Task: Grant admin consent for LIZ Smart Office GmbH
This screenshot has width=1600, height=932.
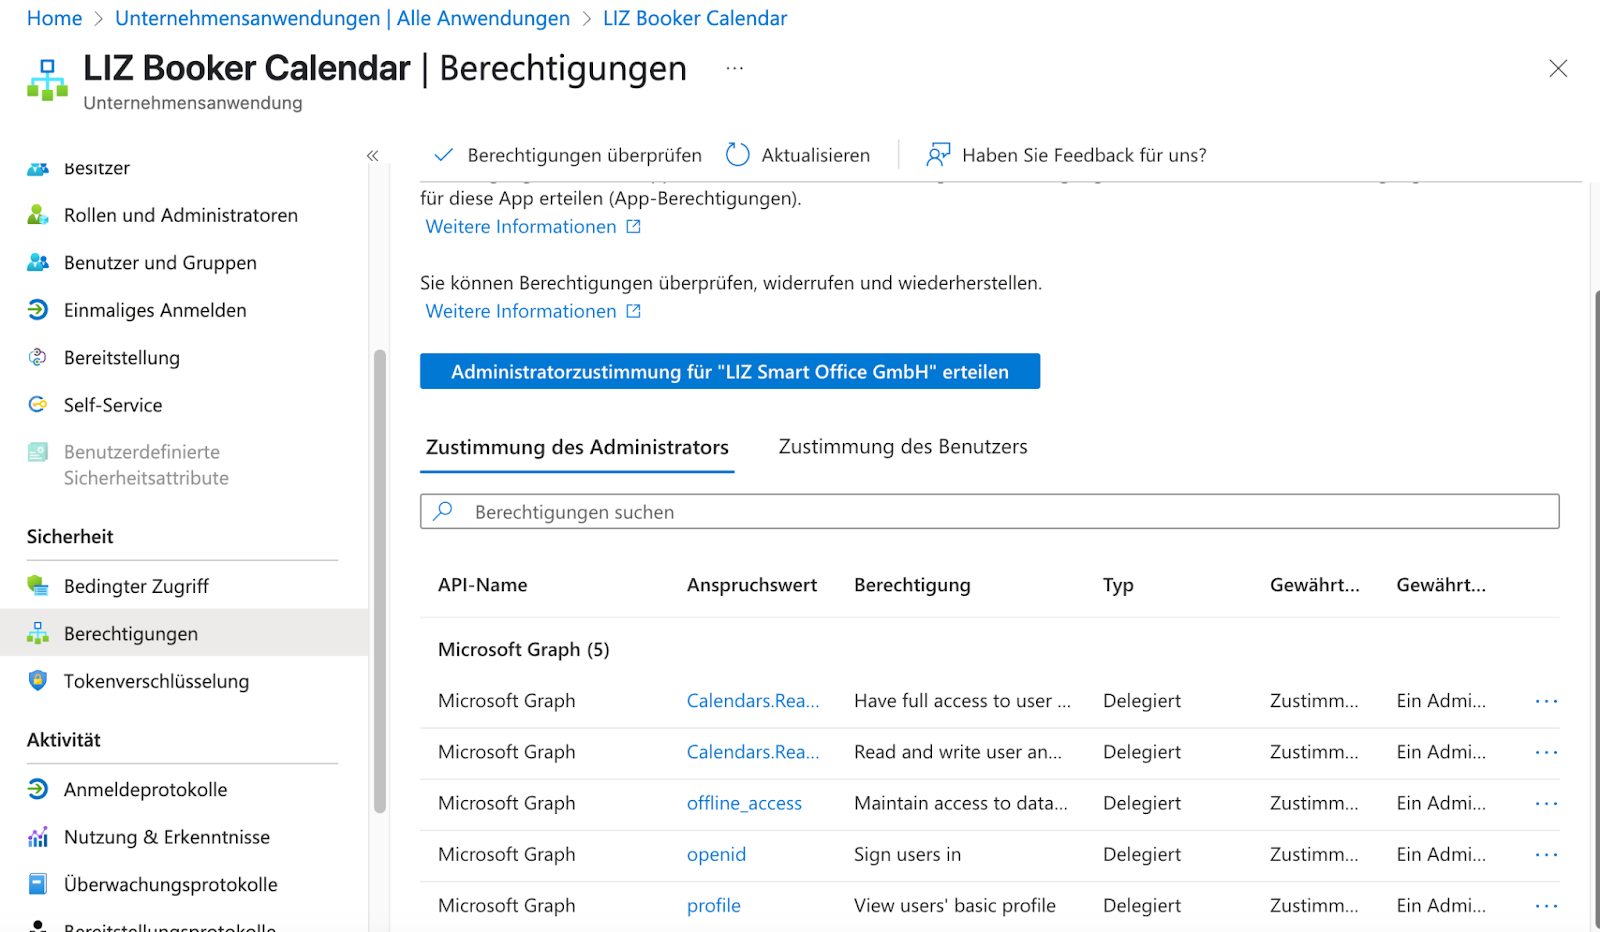Action: tap(730, 371)
